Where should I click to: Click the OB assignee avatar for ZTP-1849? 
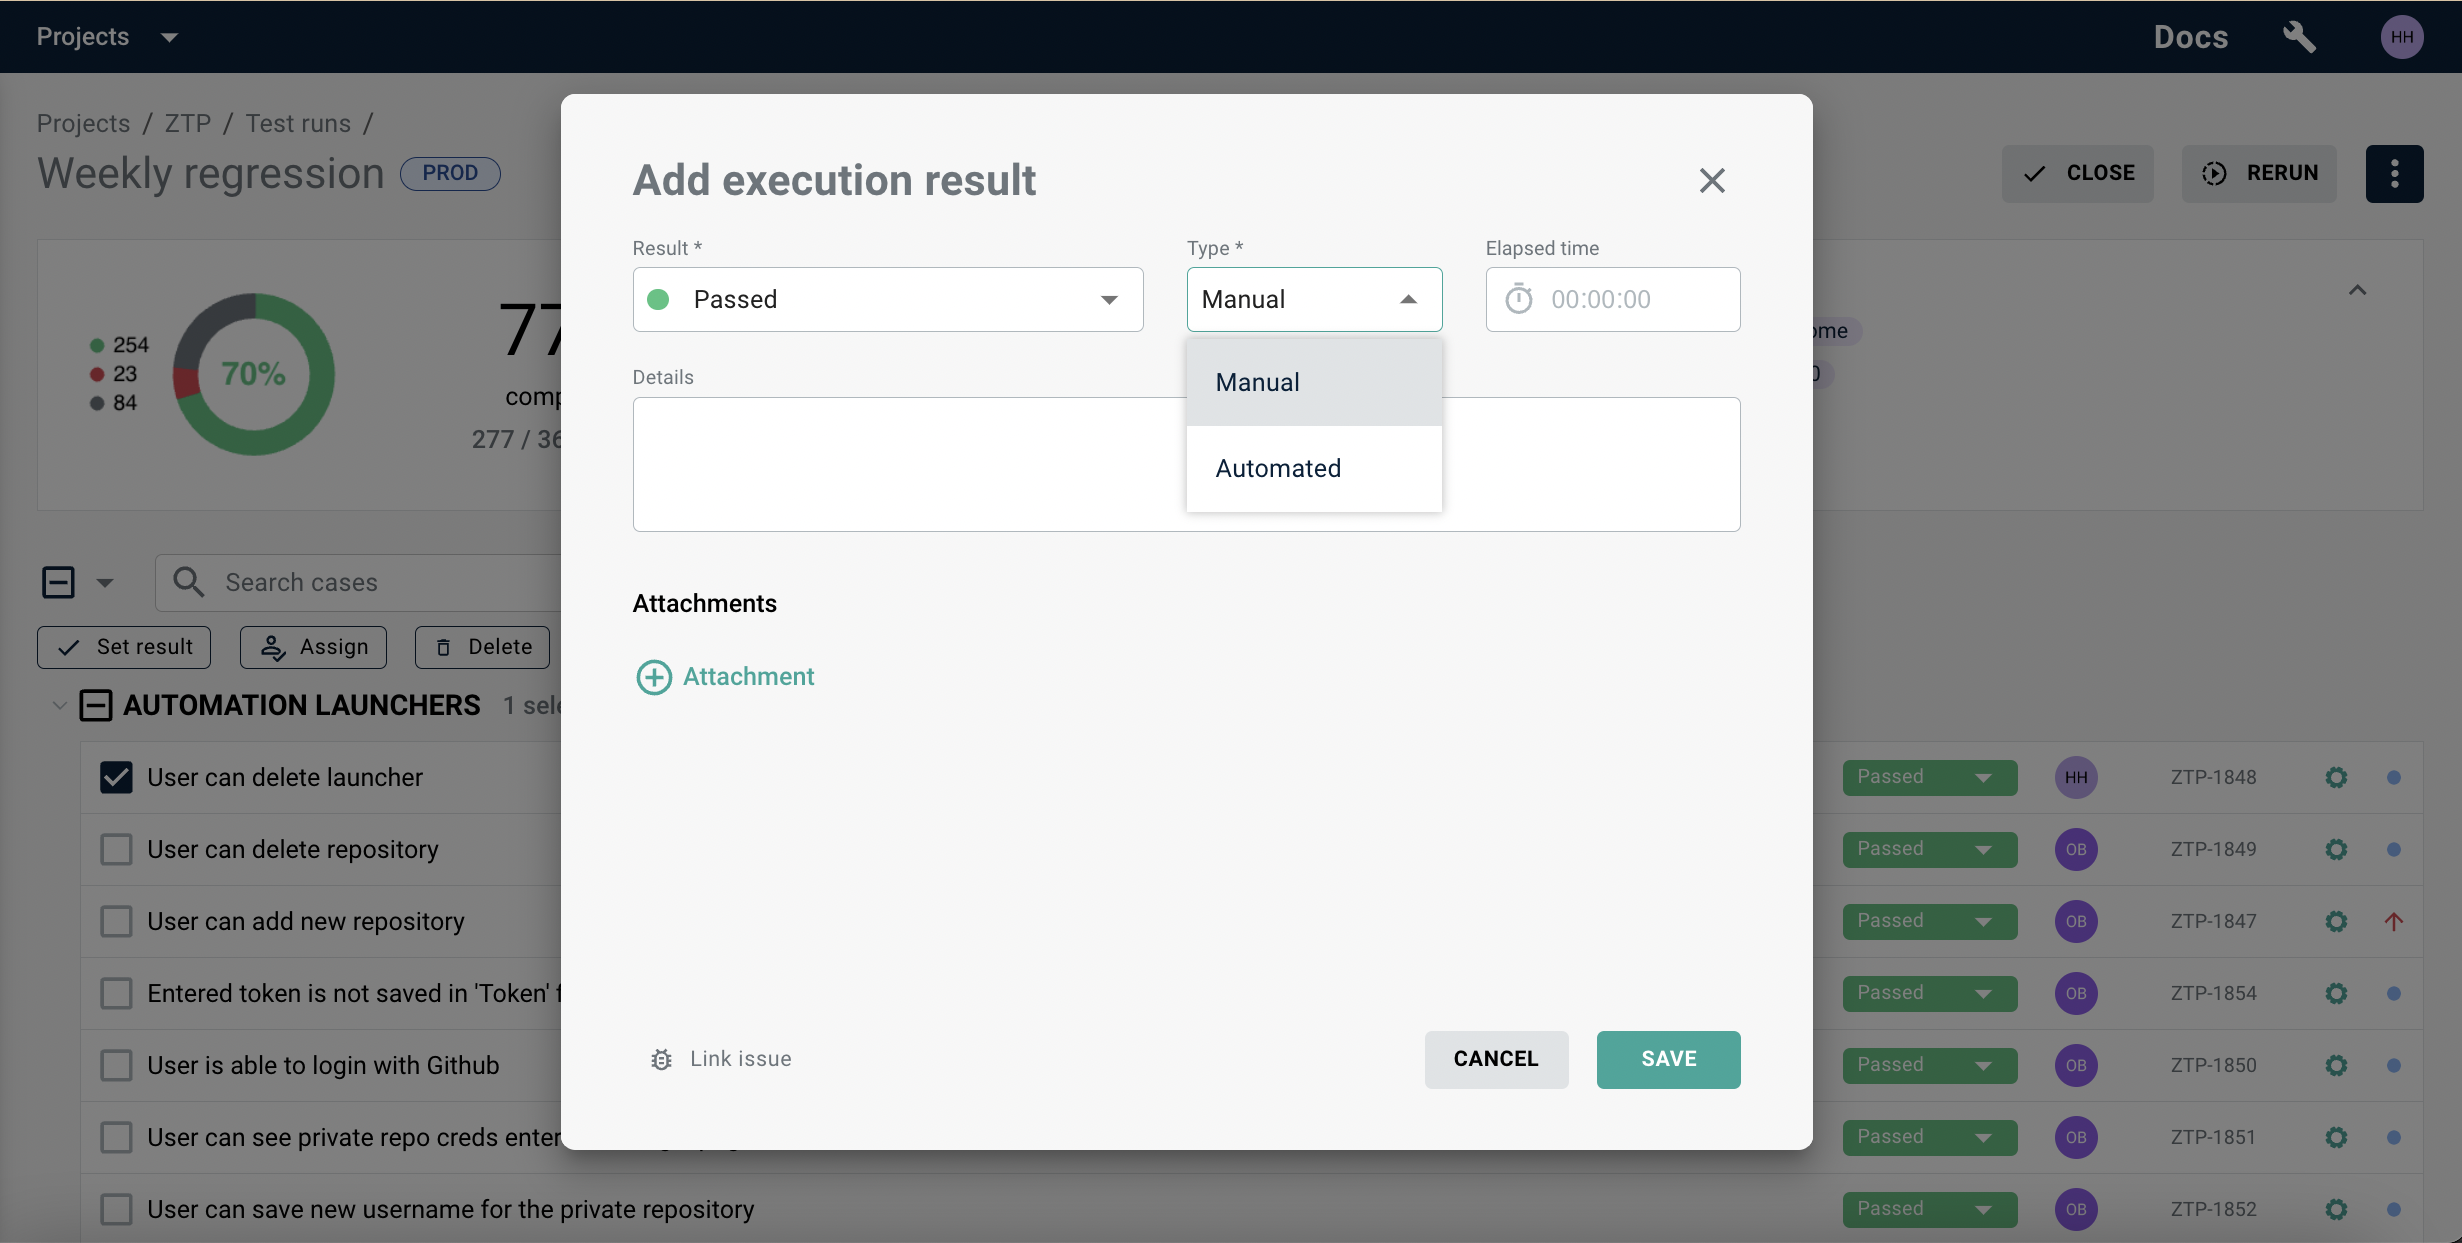(2076, 849)
